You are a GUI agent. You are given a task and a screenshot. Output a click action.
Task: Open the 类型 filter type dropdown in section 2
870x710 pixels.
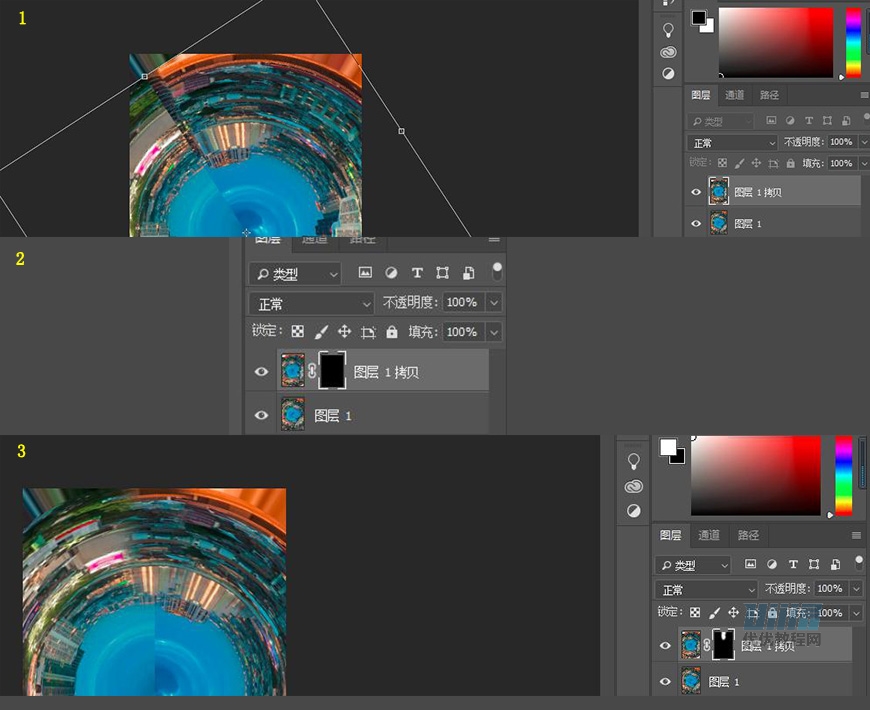tap(295, 273)
